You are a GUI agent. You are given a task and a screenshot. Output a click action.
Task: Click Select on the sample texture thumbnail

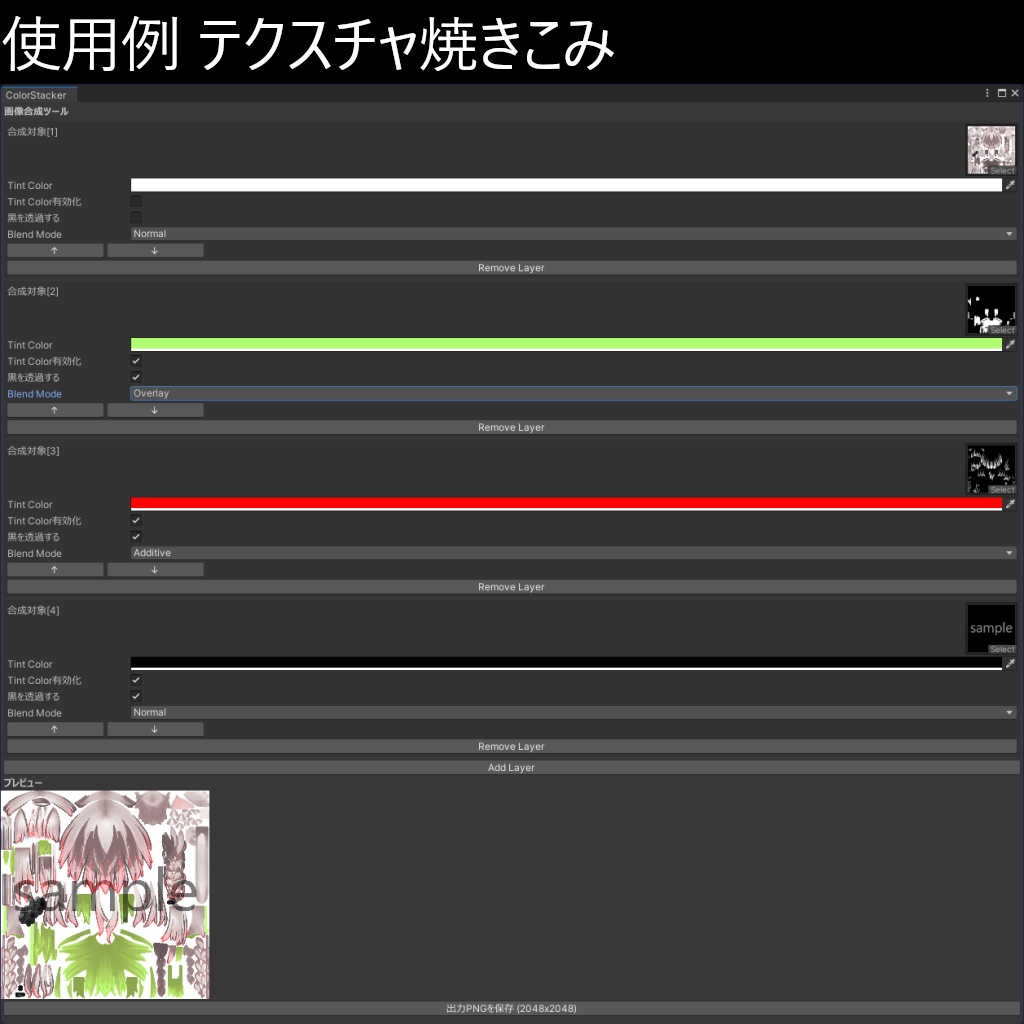(1002, 649)
